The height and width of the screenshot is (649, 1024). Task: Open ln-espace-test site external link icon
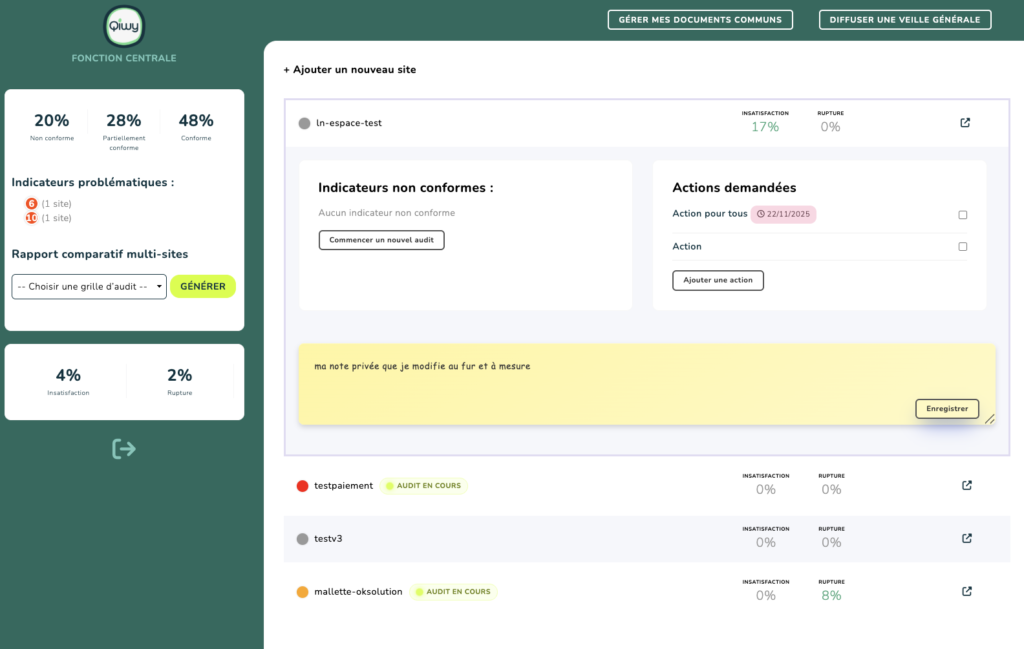click(x=965, y=123)
